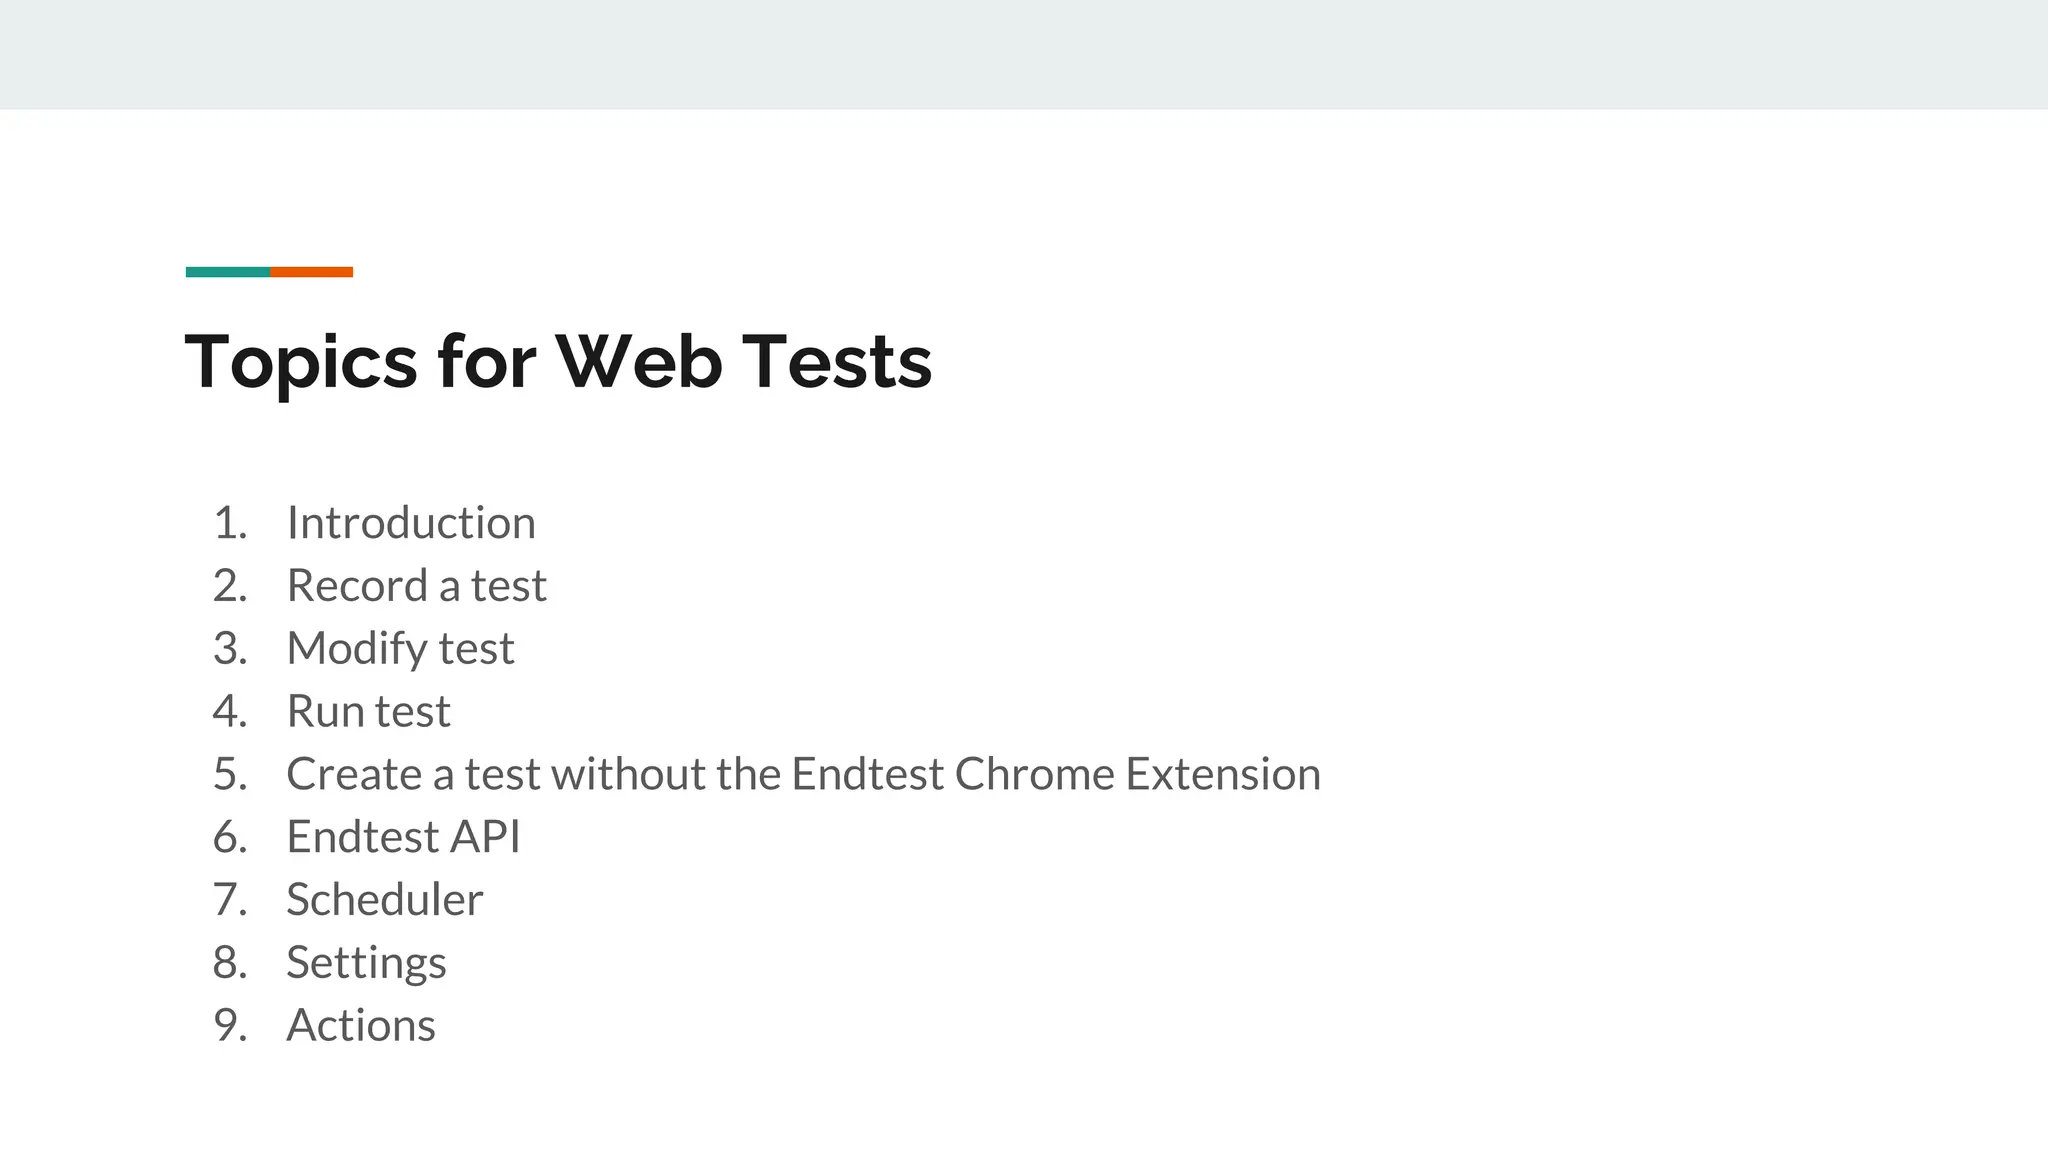Viewport: 2048px width, 1152px height.
Task: Click the "Topics for Web Tests" title
Action: click(558, 361)
